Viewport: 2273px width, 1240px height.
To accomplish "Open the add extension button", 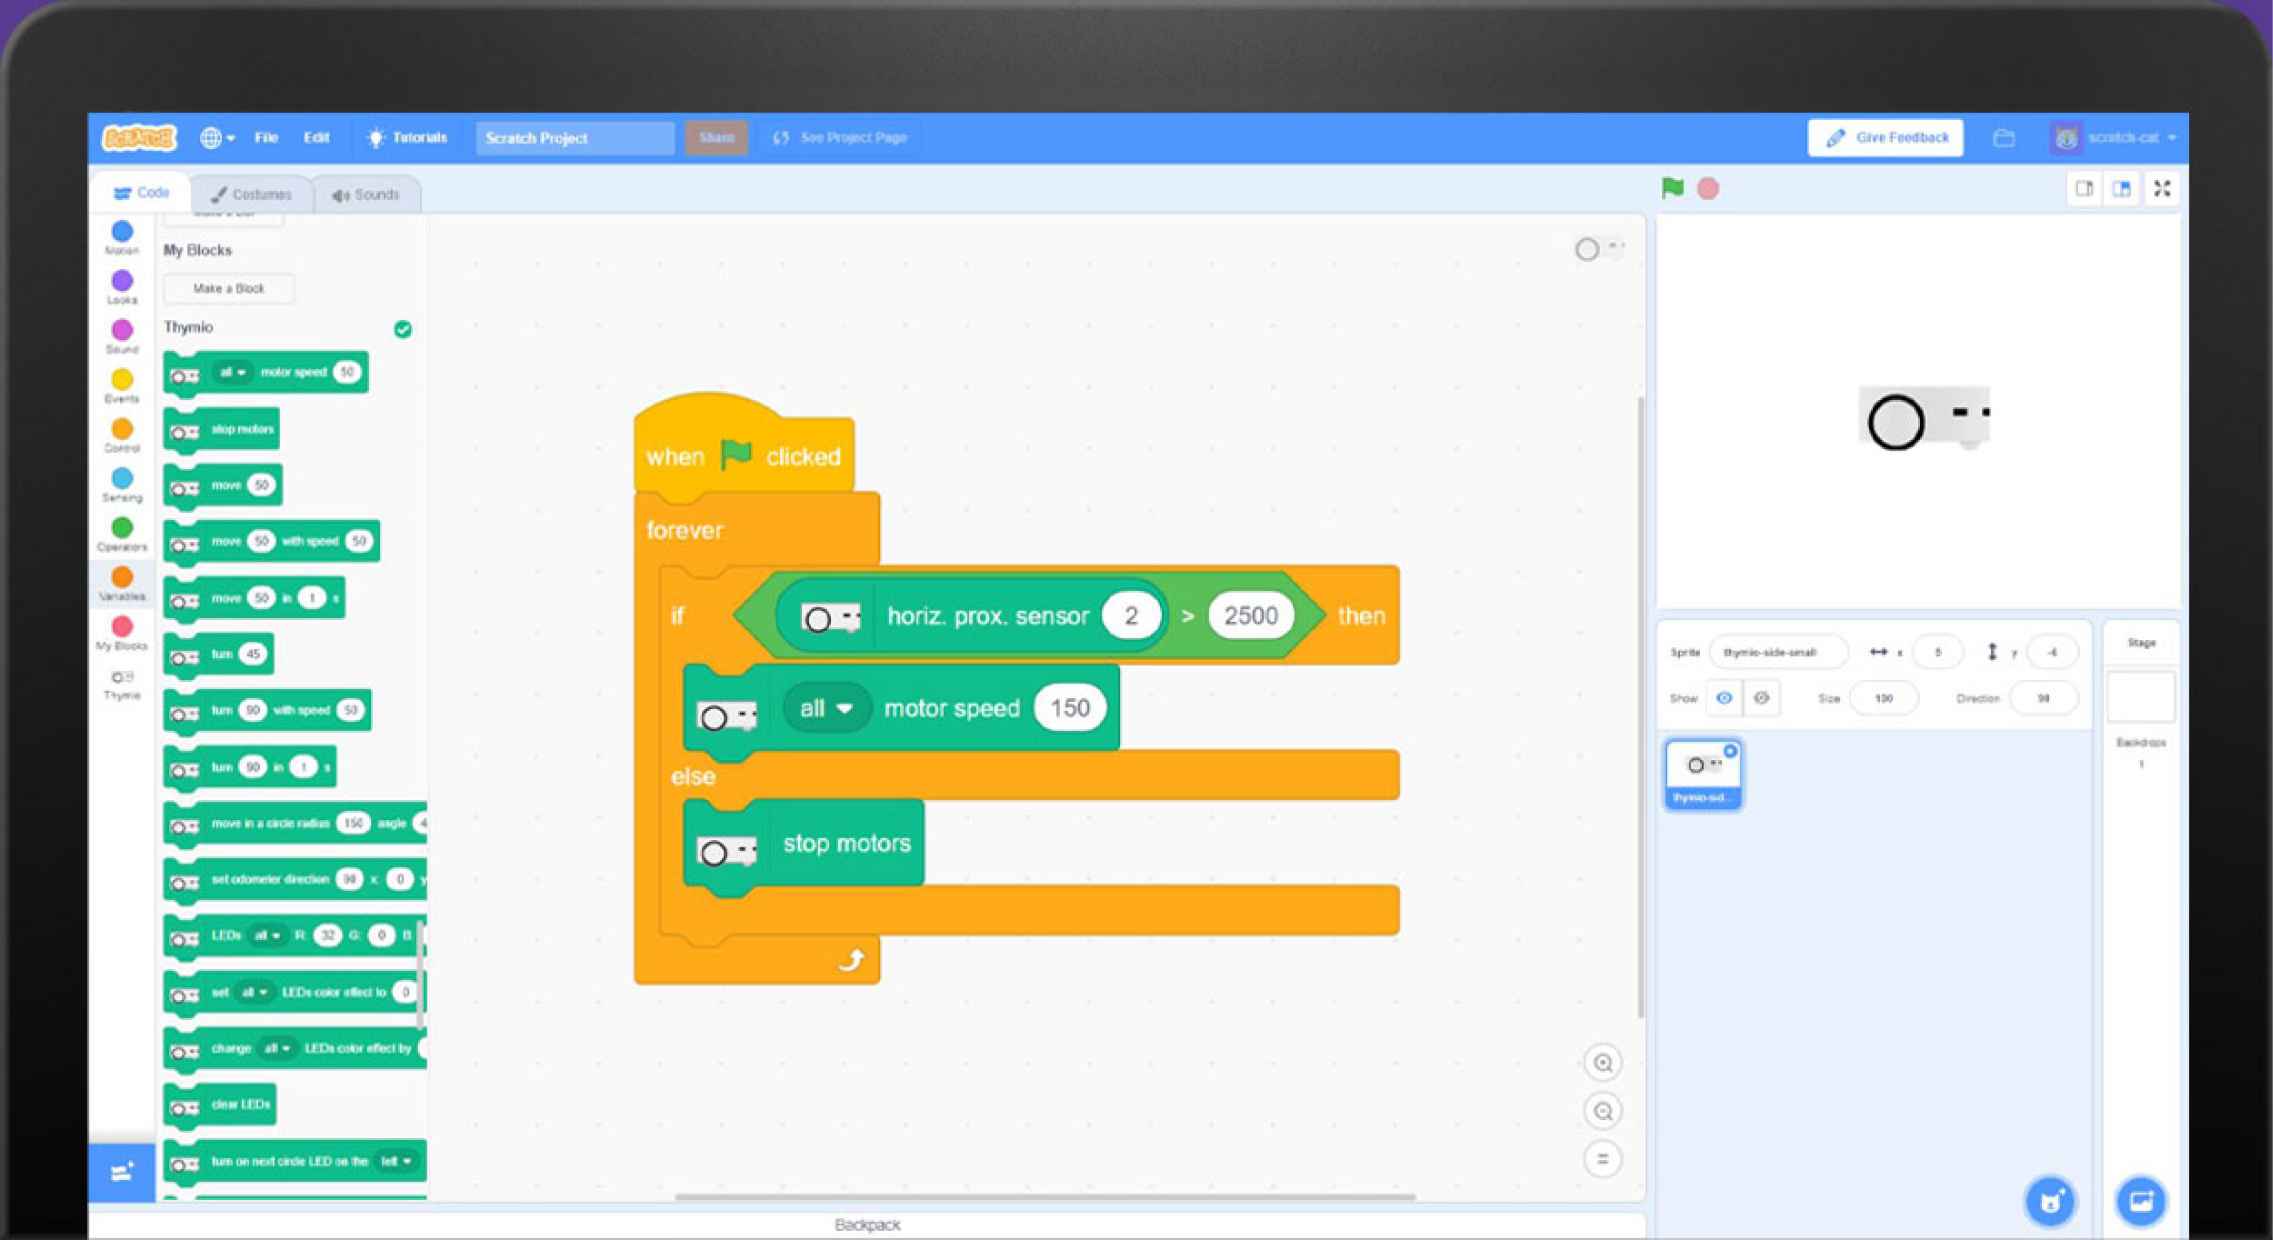I will click(122, 1172).
